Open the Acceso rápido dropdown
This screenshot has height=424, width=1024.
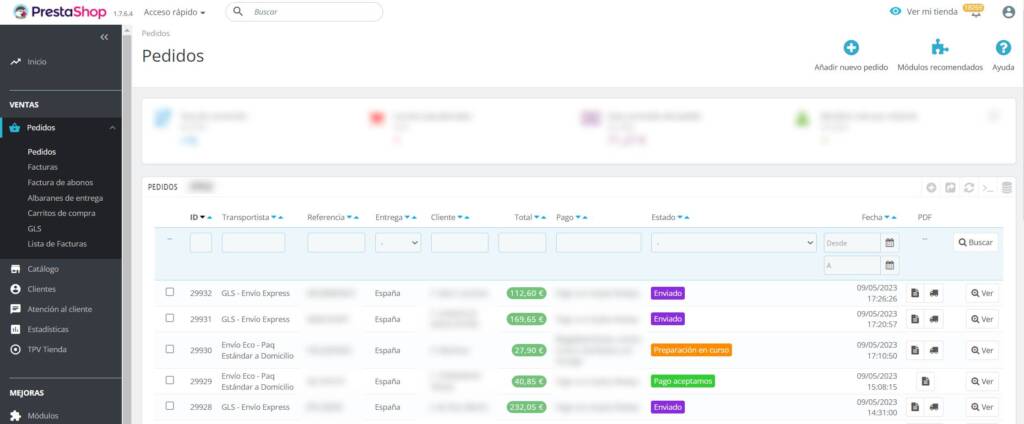[174, 12]
